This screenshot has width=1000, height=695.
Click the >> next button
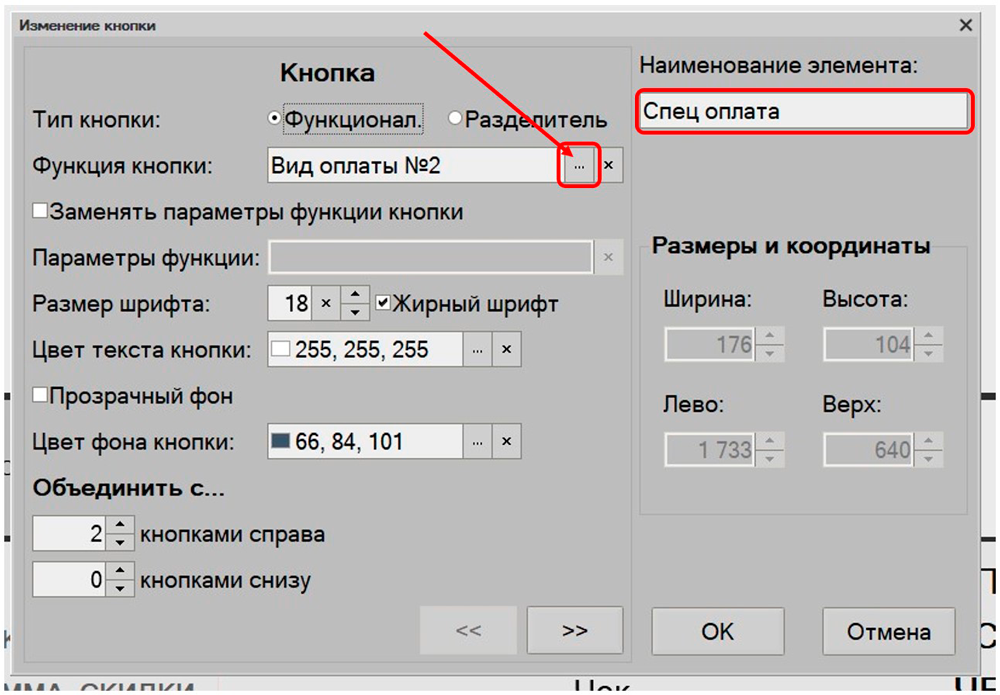tap(574, 630)
